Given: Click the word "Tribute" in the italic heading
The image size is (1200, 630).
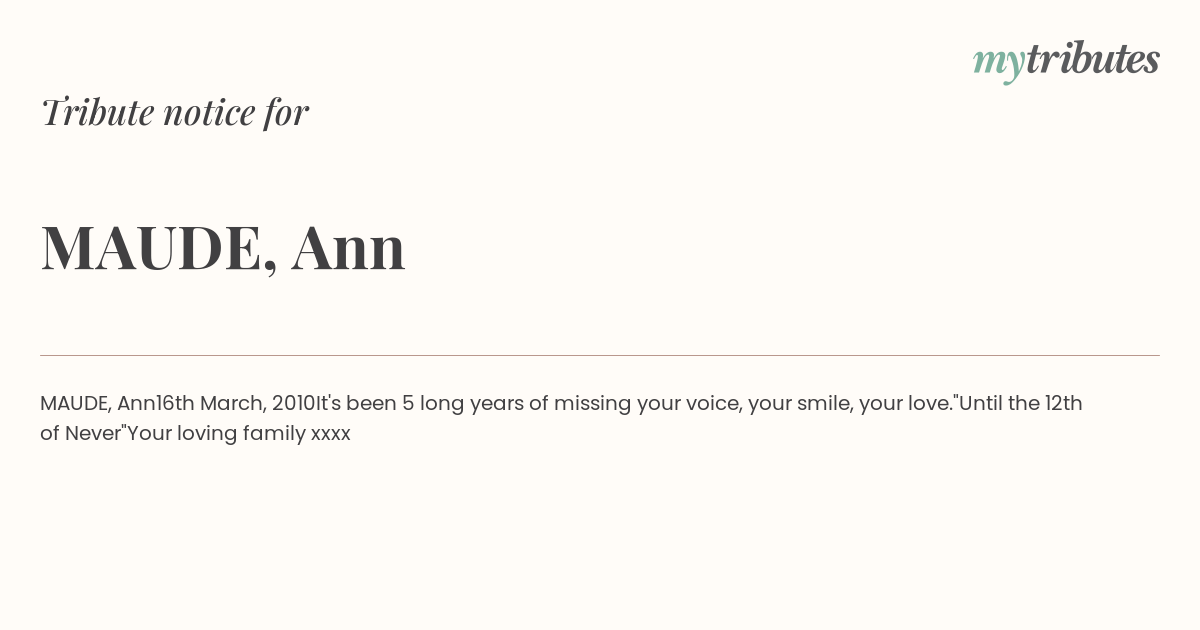Looking at the screenshot, I should 98,112.
